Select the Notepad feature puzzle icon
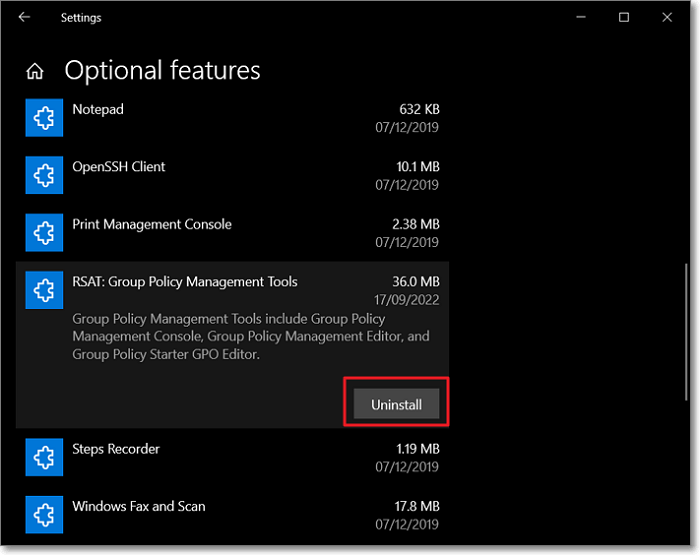This screenshot has width=700, height=555. (x=44, y=118)
